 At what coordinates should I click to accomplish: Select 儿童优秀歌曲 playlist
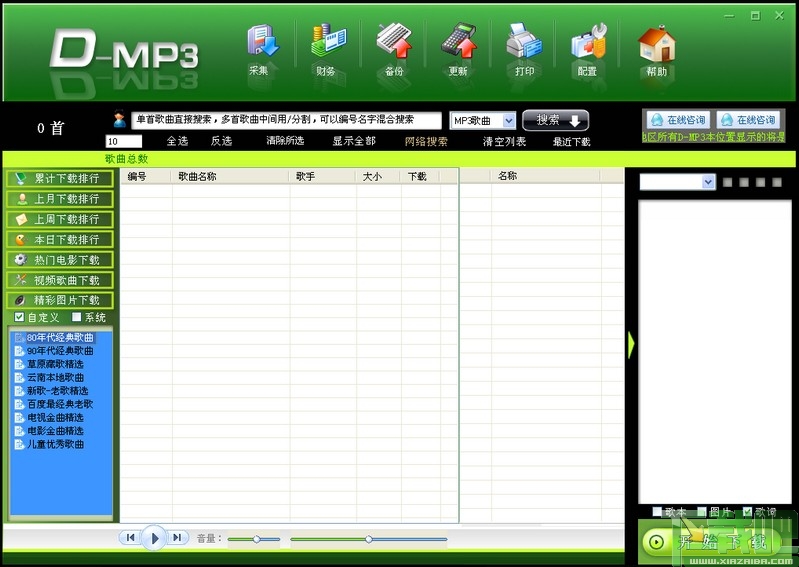click(55, 444)
